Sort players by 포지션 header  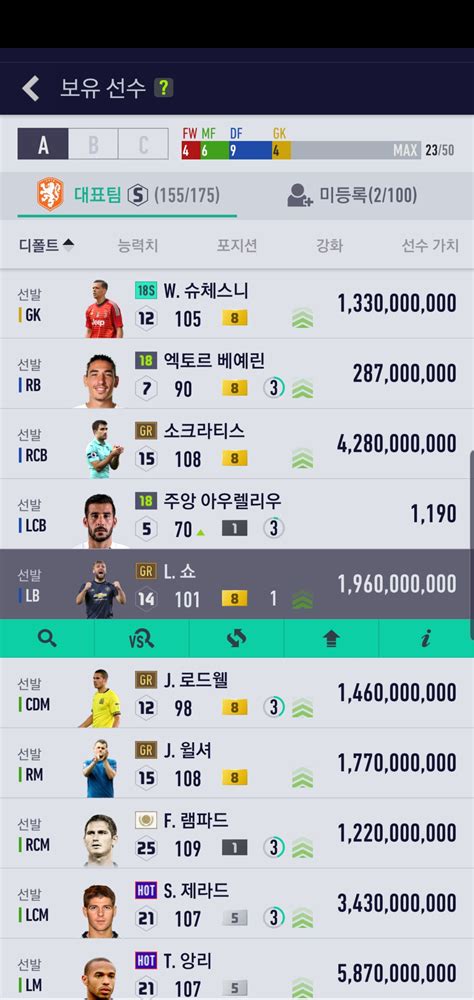(x=237, y=246)
